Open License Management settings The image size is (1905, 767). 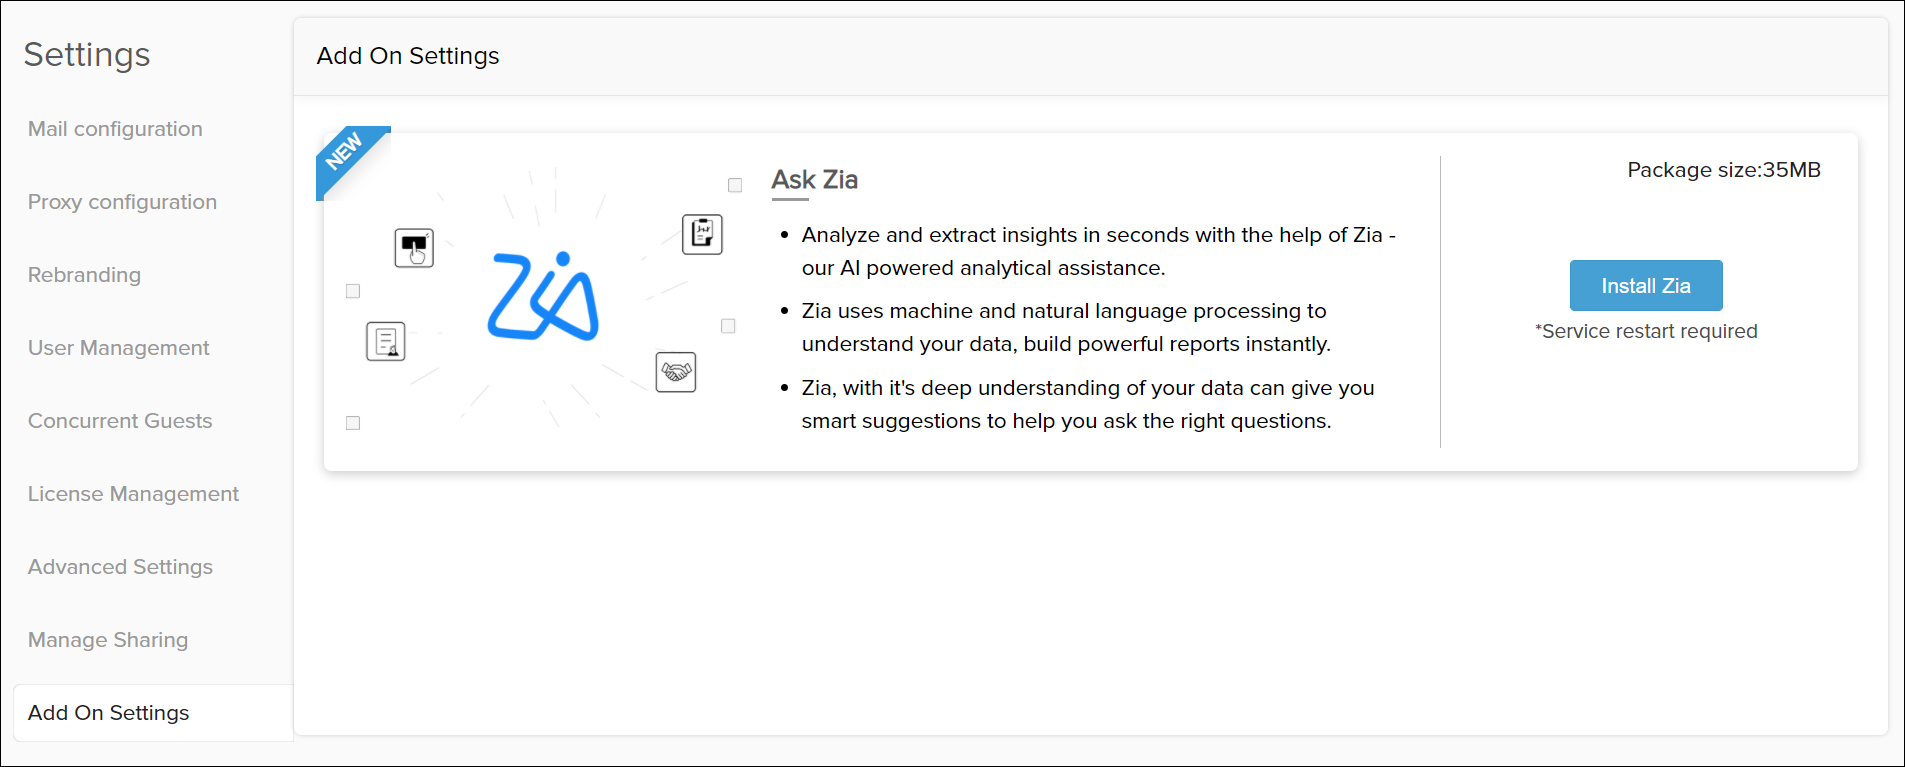click(133, 494)
